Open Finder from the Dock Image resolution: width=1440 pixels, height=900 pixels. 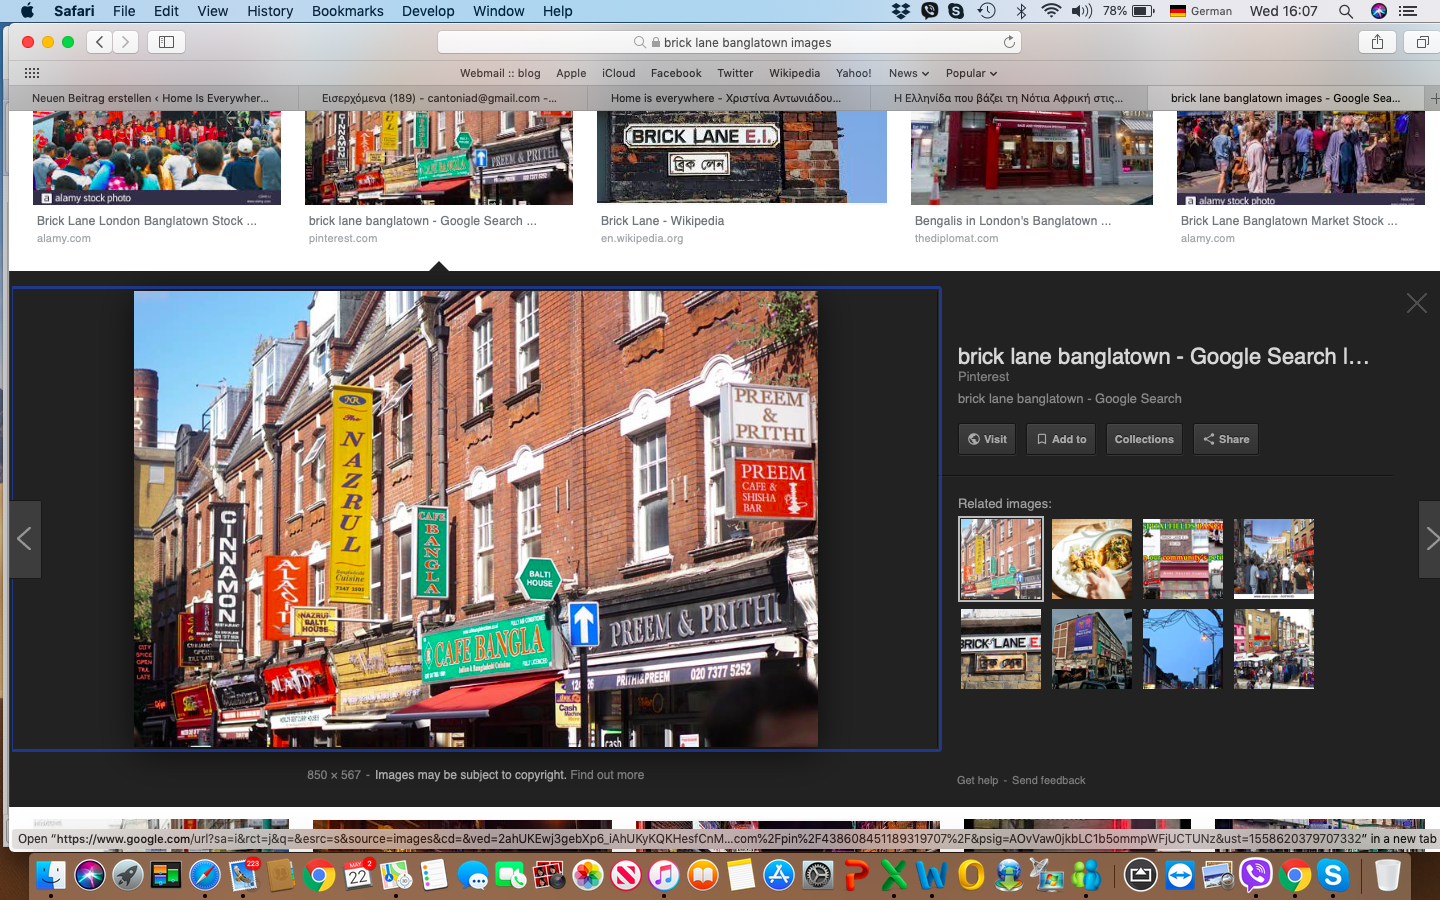[51, 876]
